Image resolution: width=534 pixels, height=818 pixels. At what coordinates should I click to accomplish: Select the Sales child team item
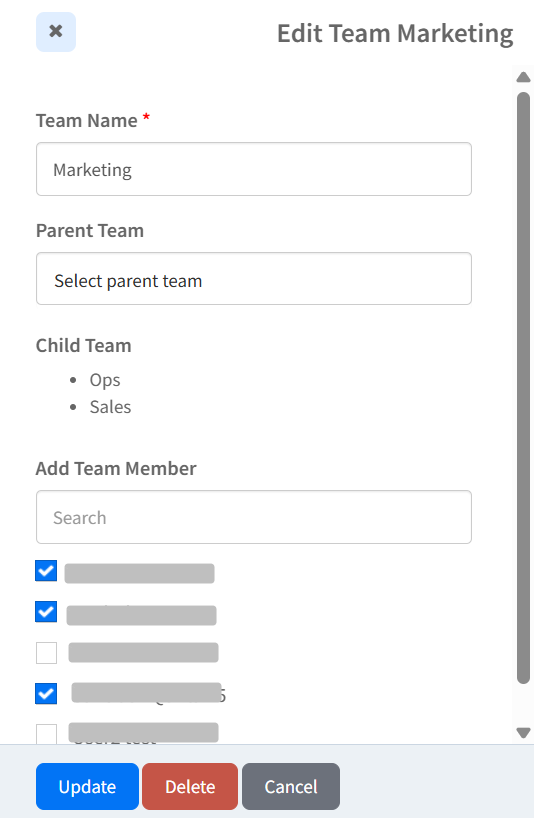pyautogui.click(x=110, y=407)
